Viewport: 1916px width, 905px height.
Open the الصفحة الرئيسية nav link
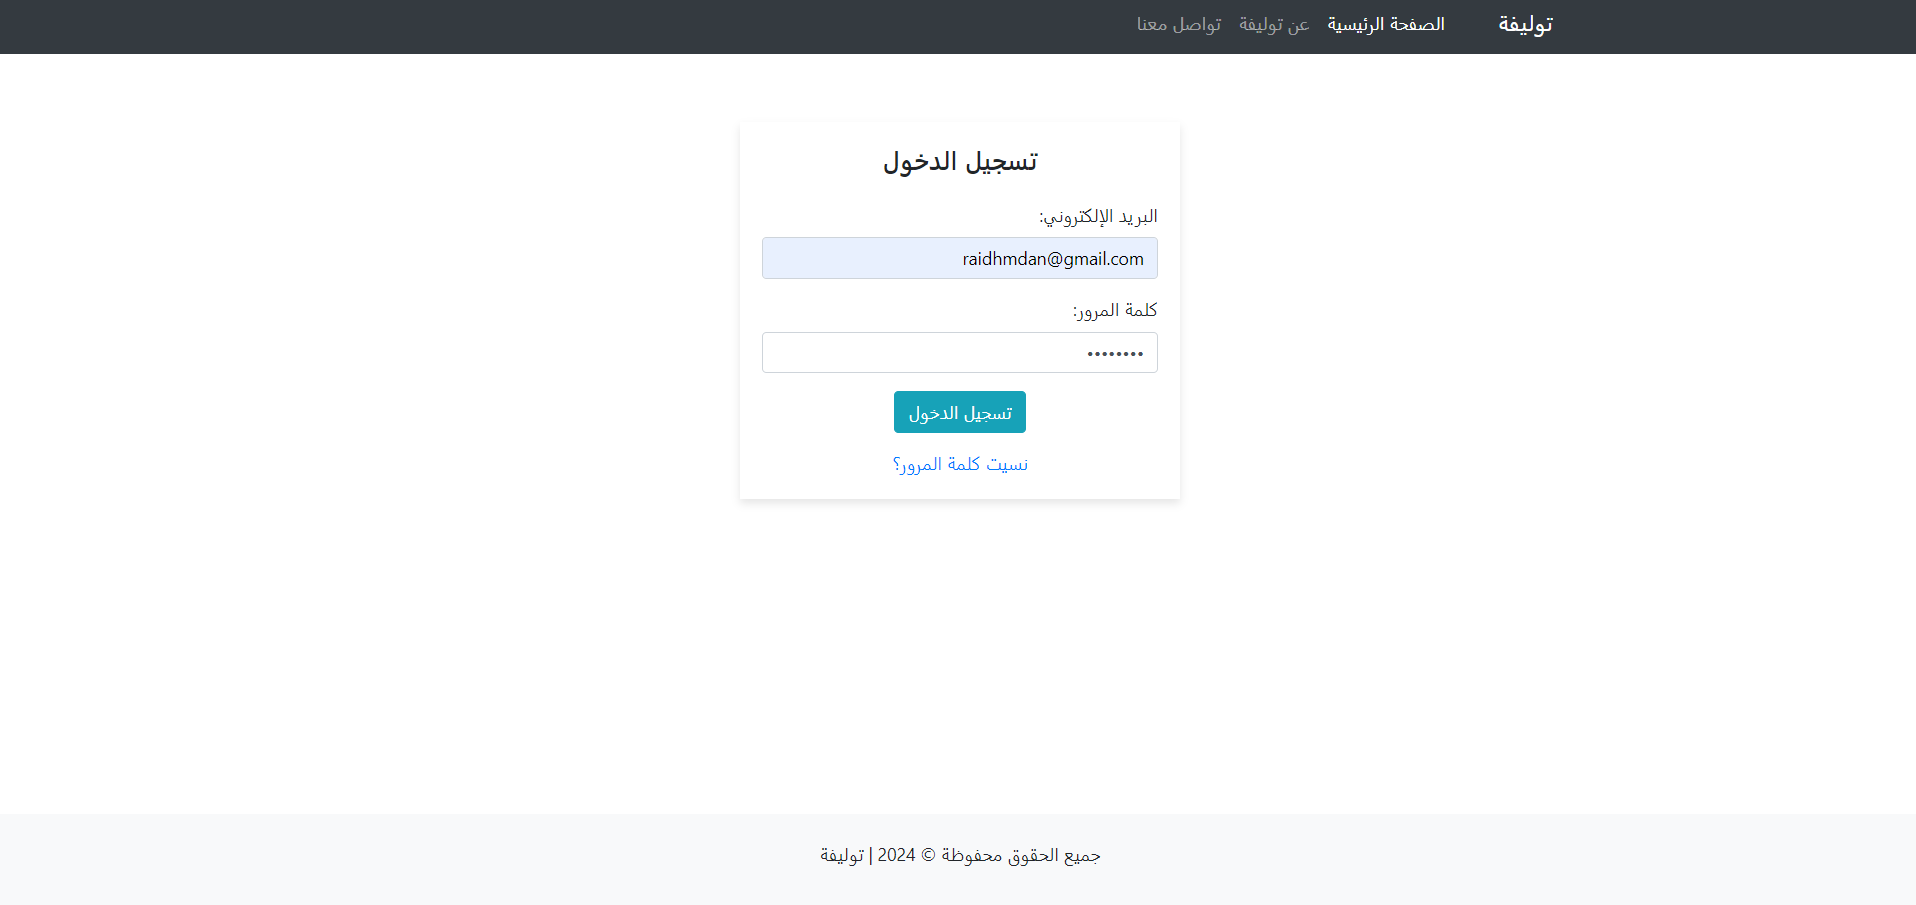[x=1385, y=25]
